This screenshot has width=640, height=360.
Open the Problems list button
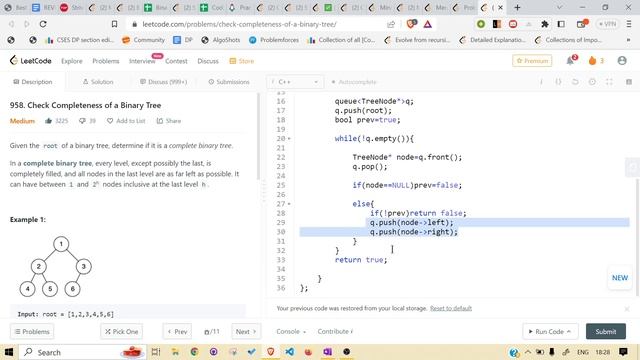click(x=32, y=331)
